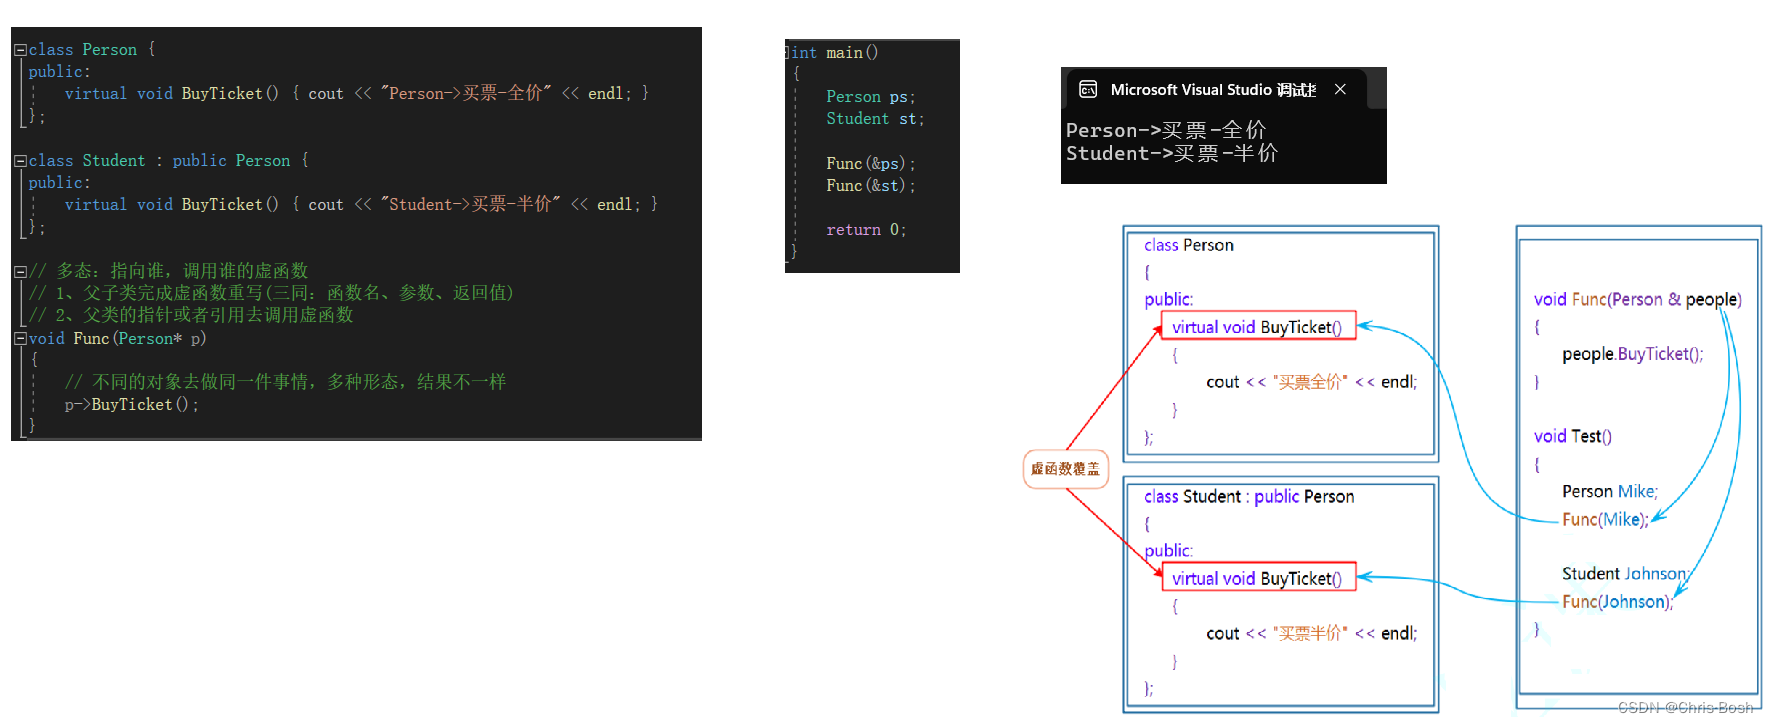Image resolution: width=1768 pixels, height=723 pixels.
Task: Click the console icon in debug tab
Action: (1088, 90)
